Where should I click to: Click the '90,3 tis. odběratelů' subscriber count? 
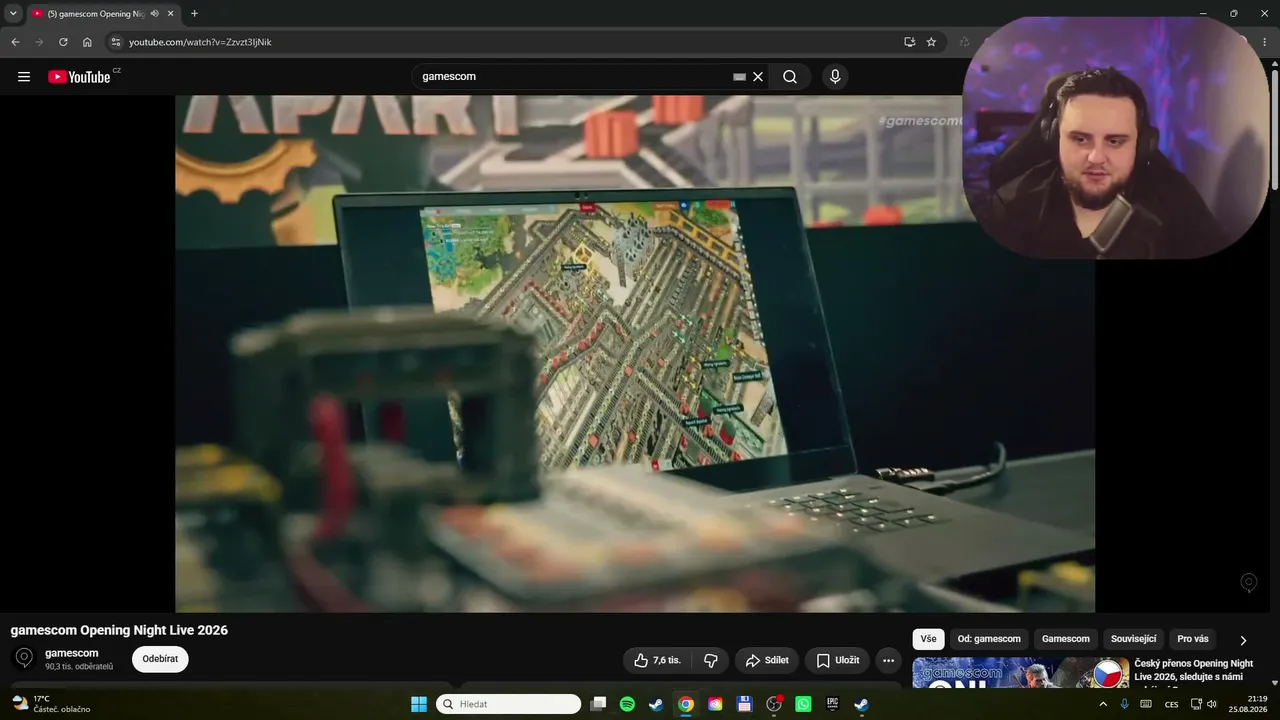pyautogui.click(x=79, y=667)
